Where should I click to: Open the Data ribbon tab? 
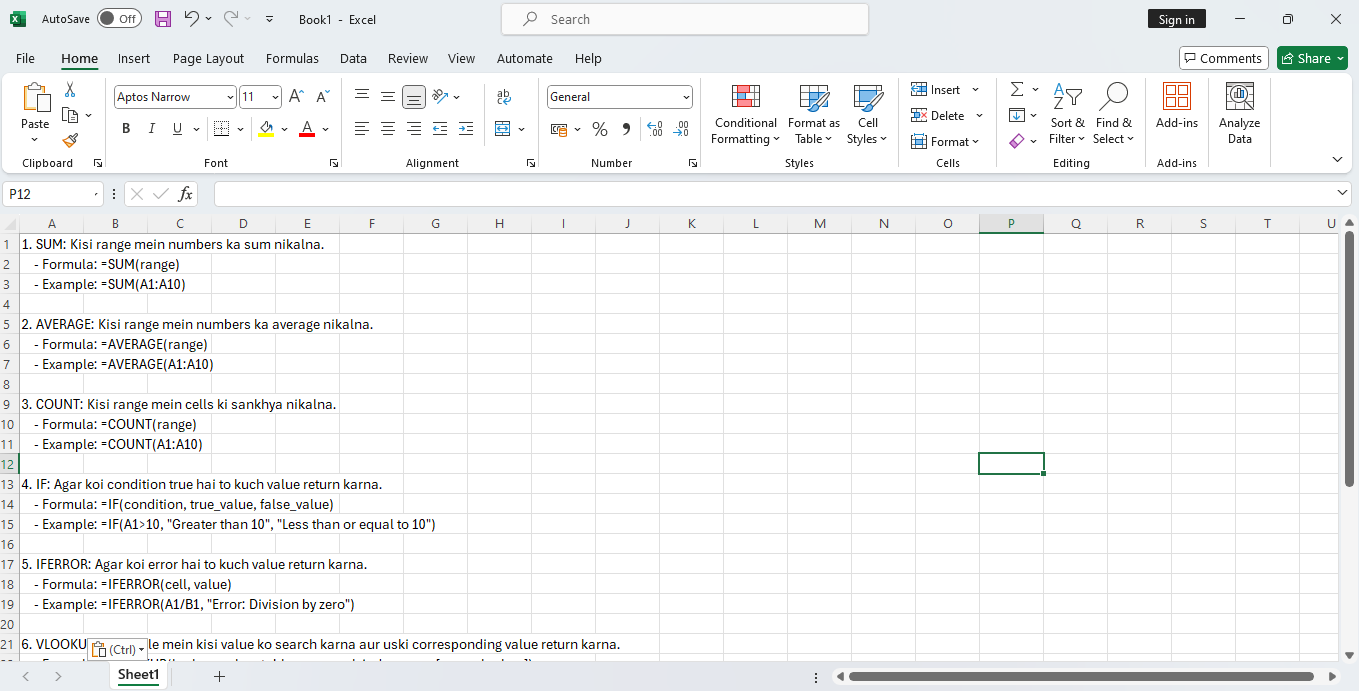click(353, 58)
